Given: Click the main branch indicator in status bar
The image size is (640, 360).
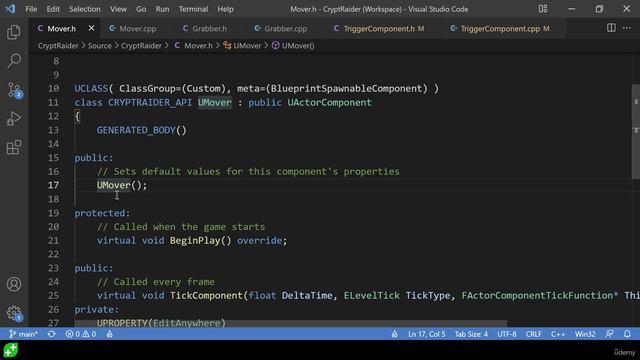Looking at the screenshot, I should tap(23, 334).
